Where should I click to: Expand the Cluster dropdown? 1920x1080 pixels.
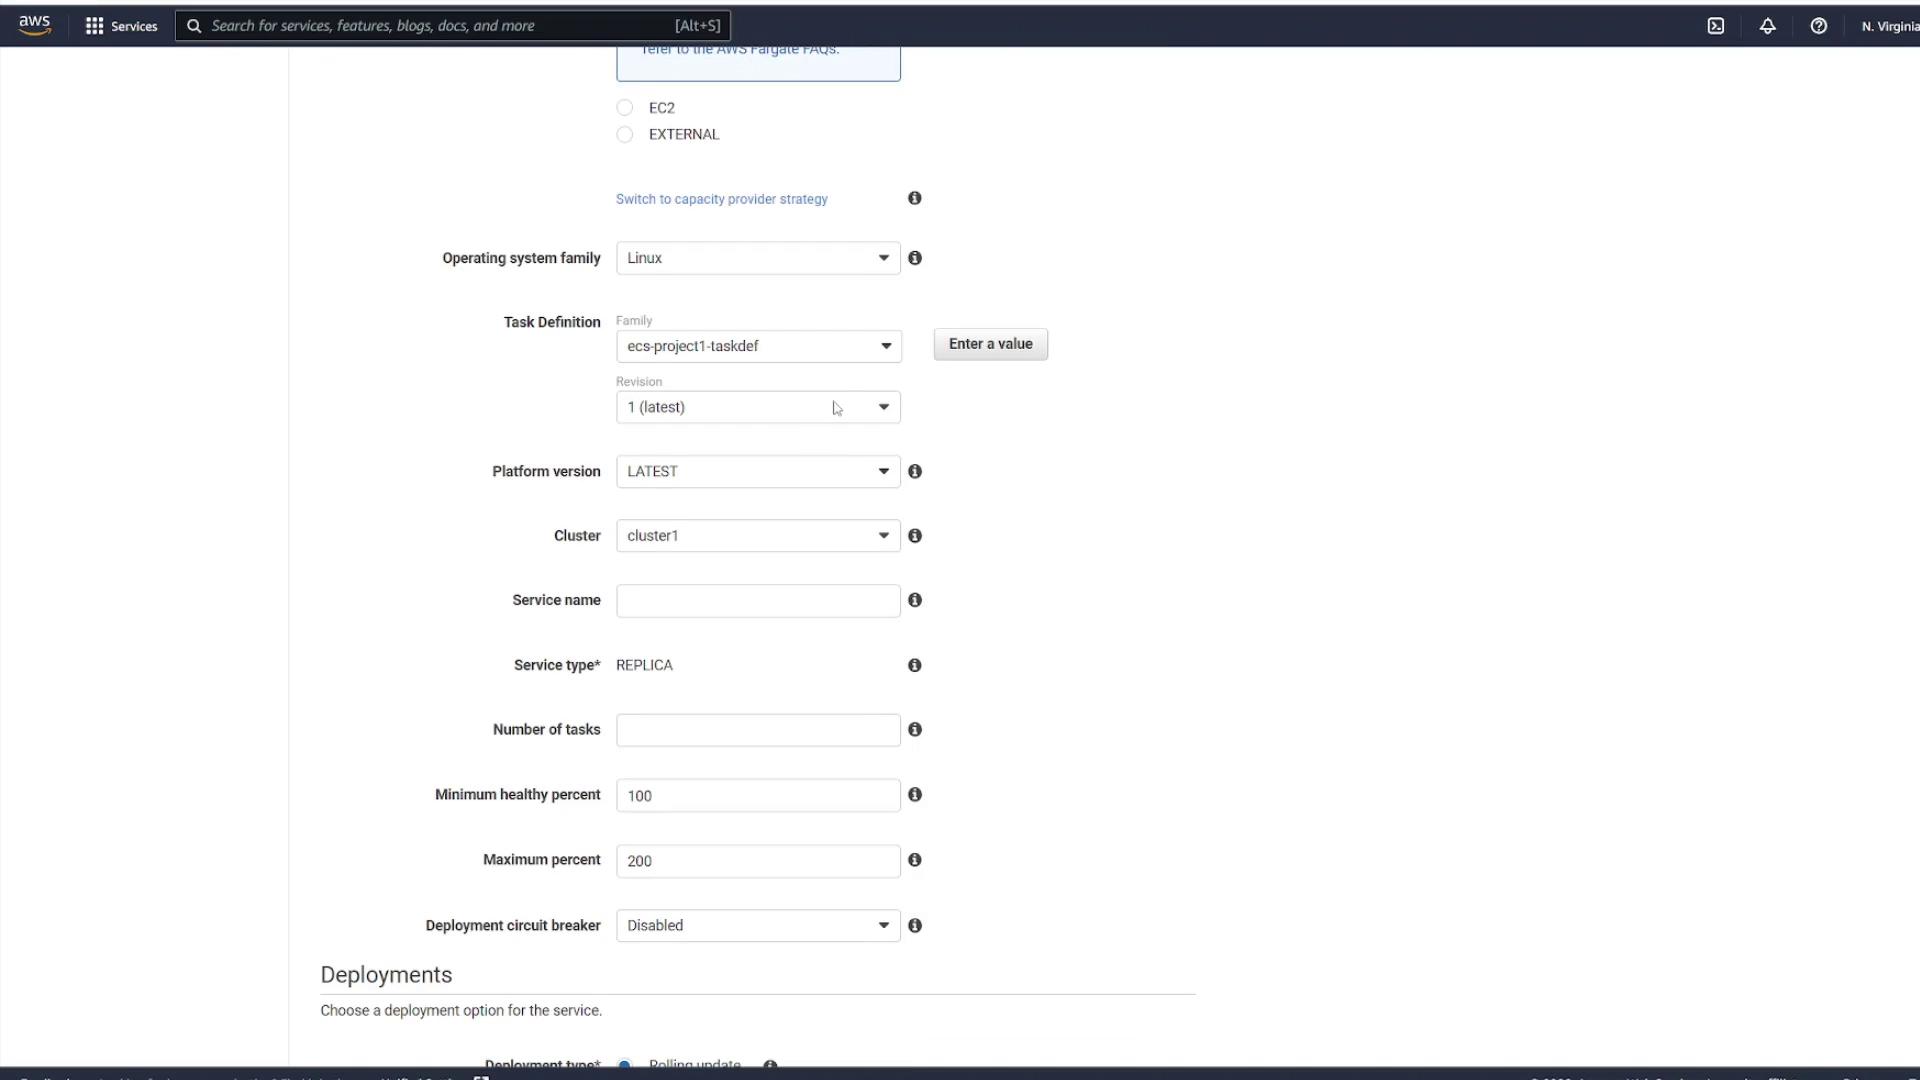click(758, 536)
